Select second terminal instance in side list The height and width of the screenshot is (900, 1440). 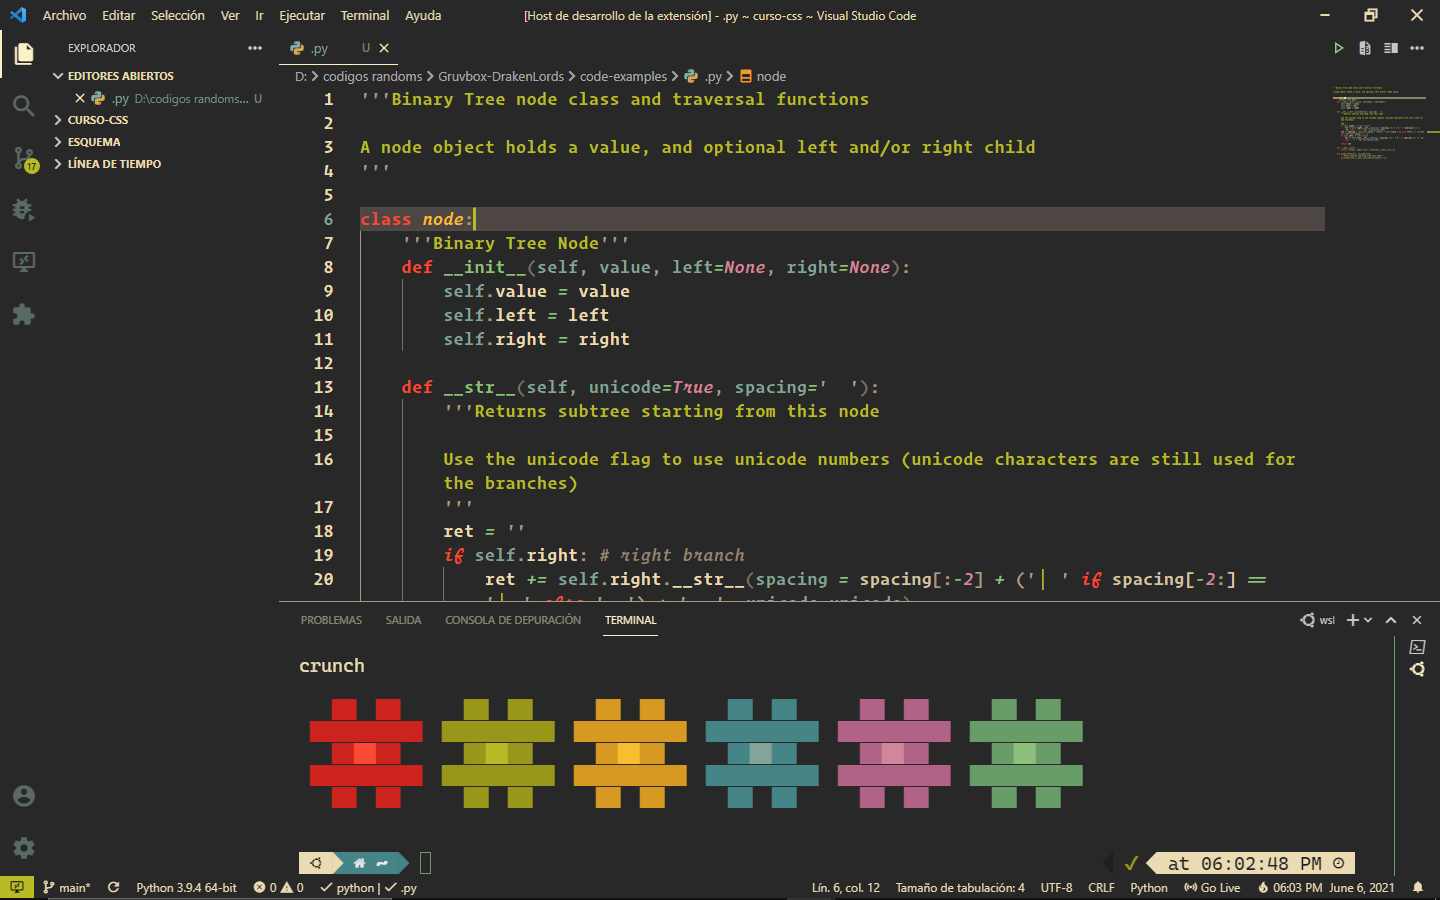pyautogui.click(x=1417, y=669)
